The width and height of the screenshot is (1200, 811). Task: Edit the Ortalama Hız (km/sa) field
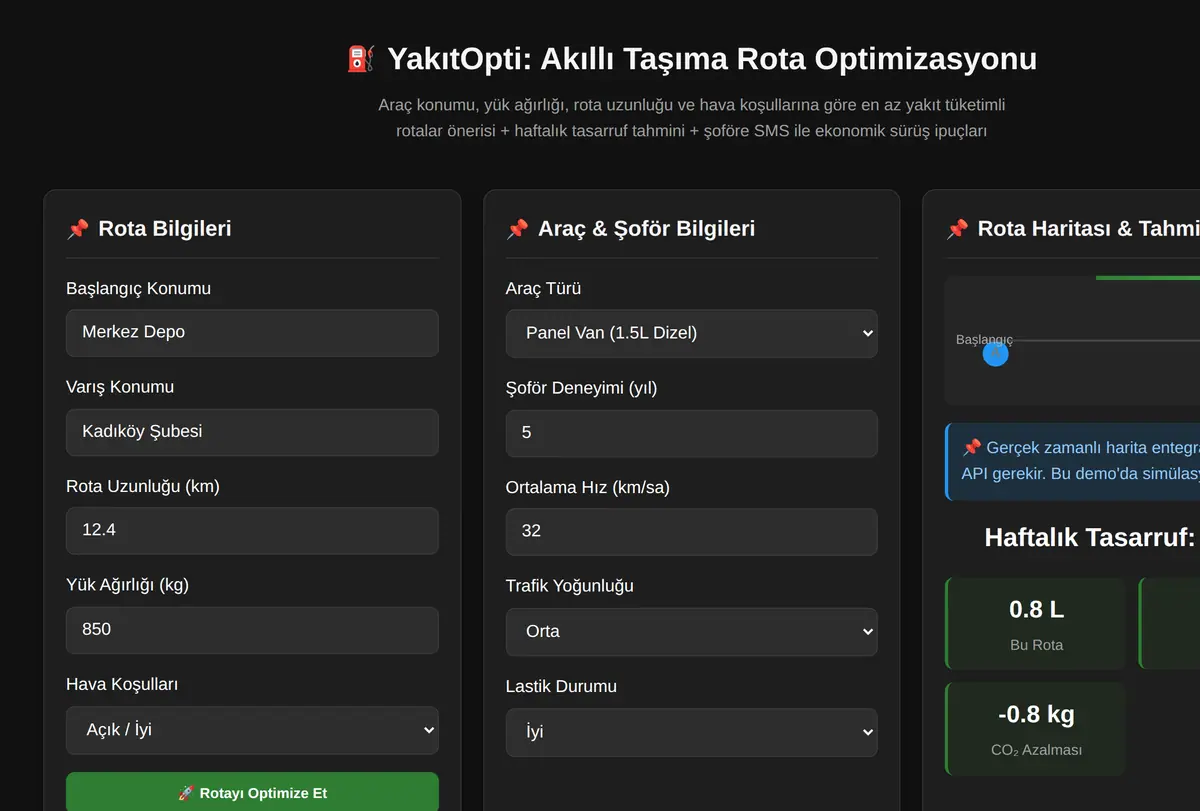tap(692, 532)
